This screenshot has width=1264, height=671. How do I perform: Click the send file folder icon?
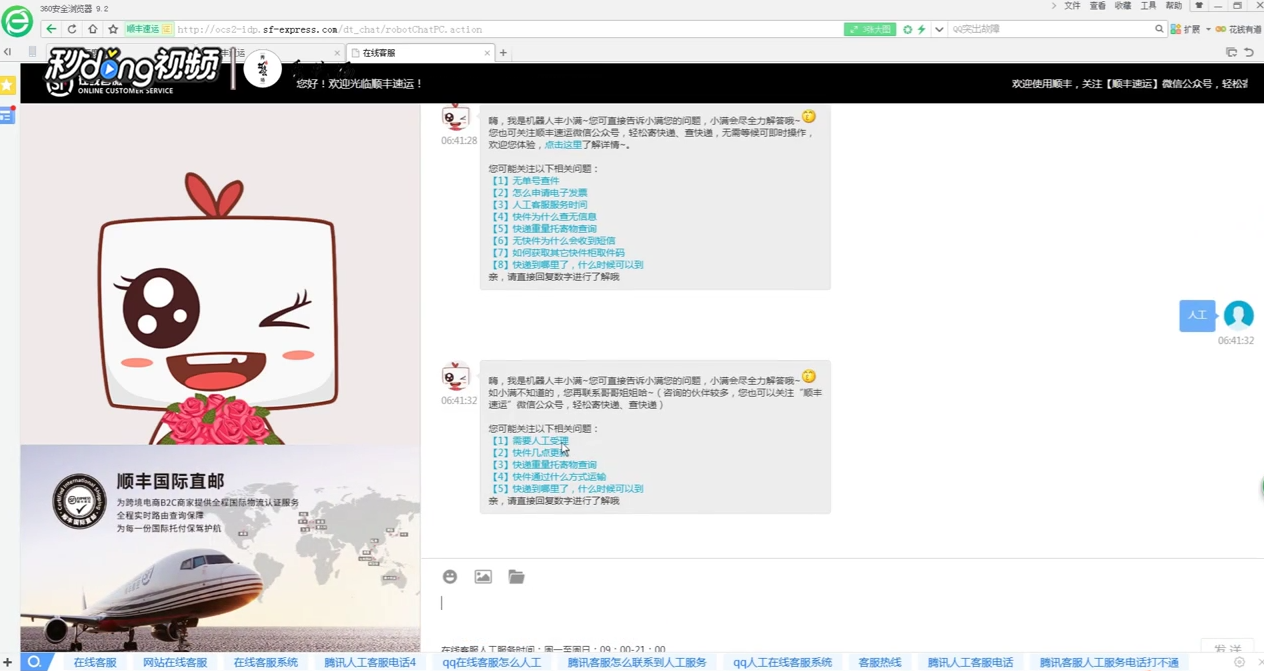pos(516,577)
